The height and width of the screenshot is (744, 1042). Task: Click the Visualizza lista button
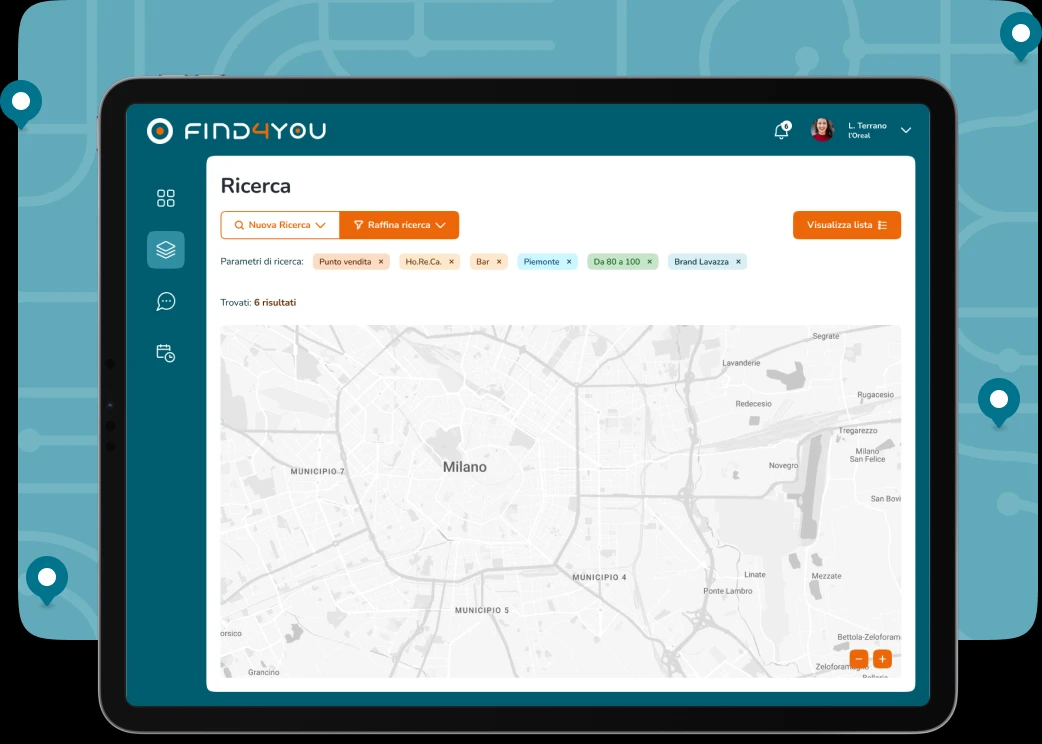[x=846, y=225]
